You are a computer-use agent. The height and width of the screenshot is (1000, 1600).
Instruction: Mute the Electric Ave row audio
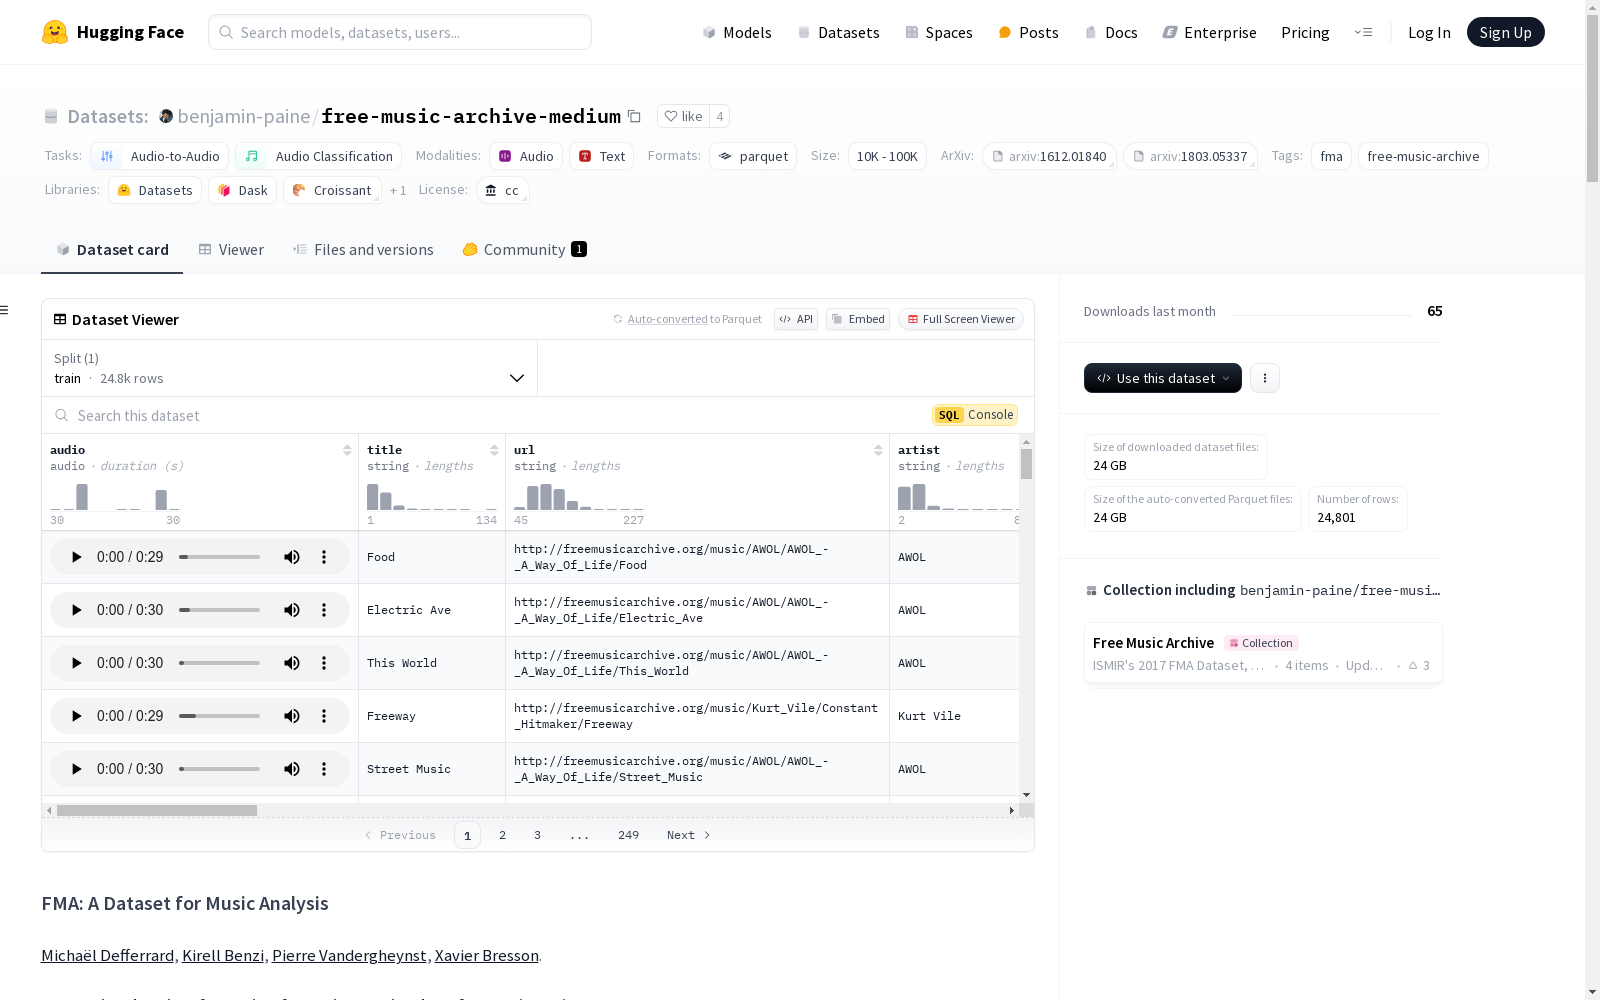[292, 610]
